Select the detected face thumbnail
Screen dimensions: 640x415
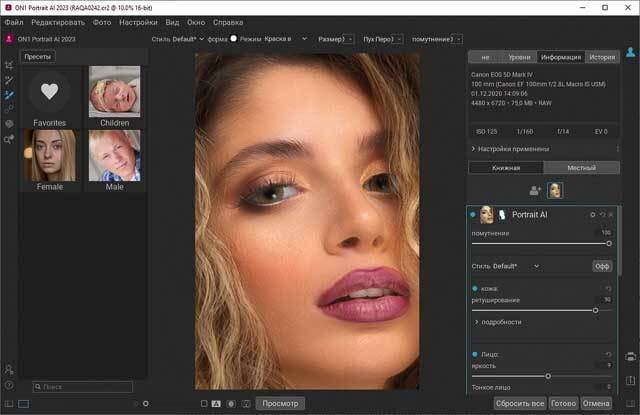[555, 190]
